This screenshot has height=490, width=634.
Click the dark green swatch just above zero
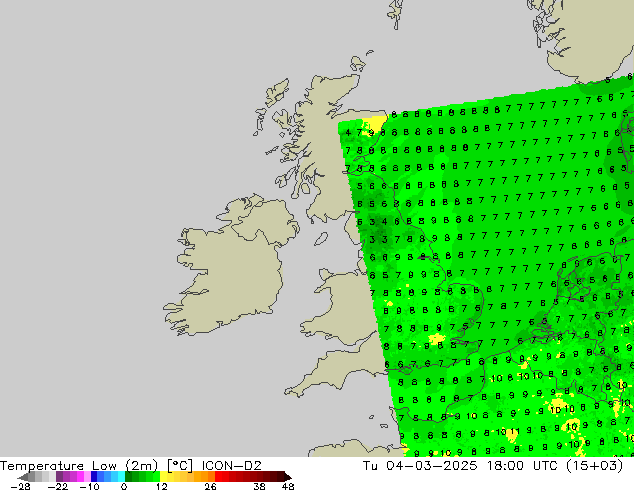(x=128, y=477)
